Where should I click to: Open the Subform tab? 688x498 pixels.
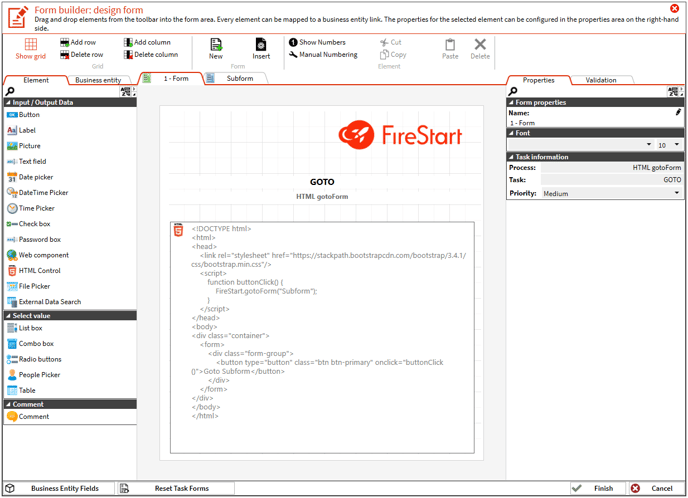(x=236, y=78)
